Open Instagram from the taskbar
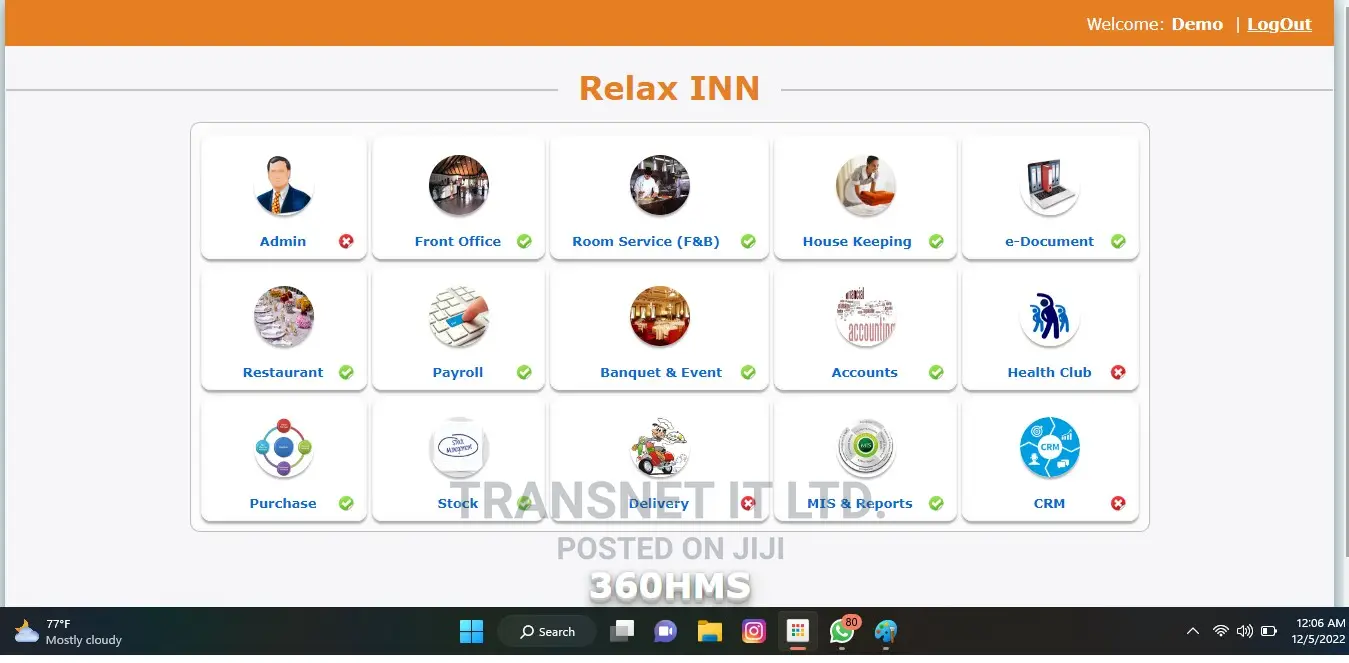This screenshot has height=663, width=1349. click(754, 632)
